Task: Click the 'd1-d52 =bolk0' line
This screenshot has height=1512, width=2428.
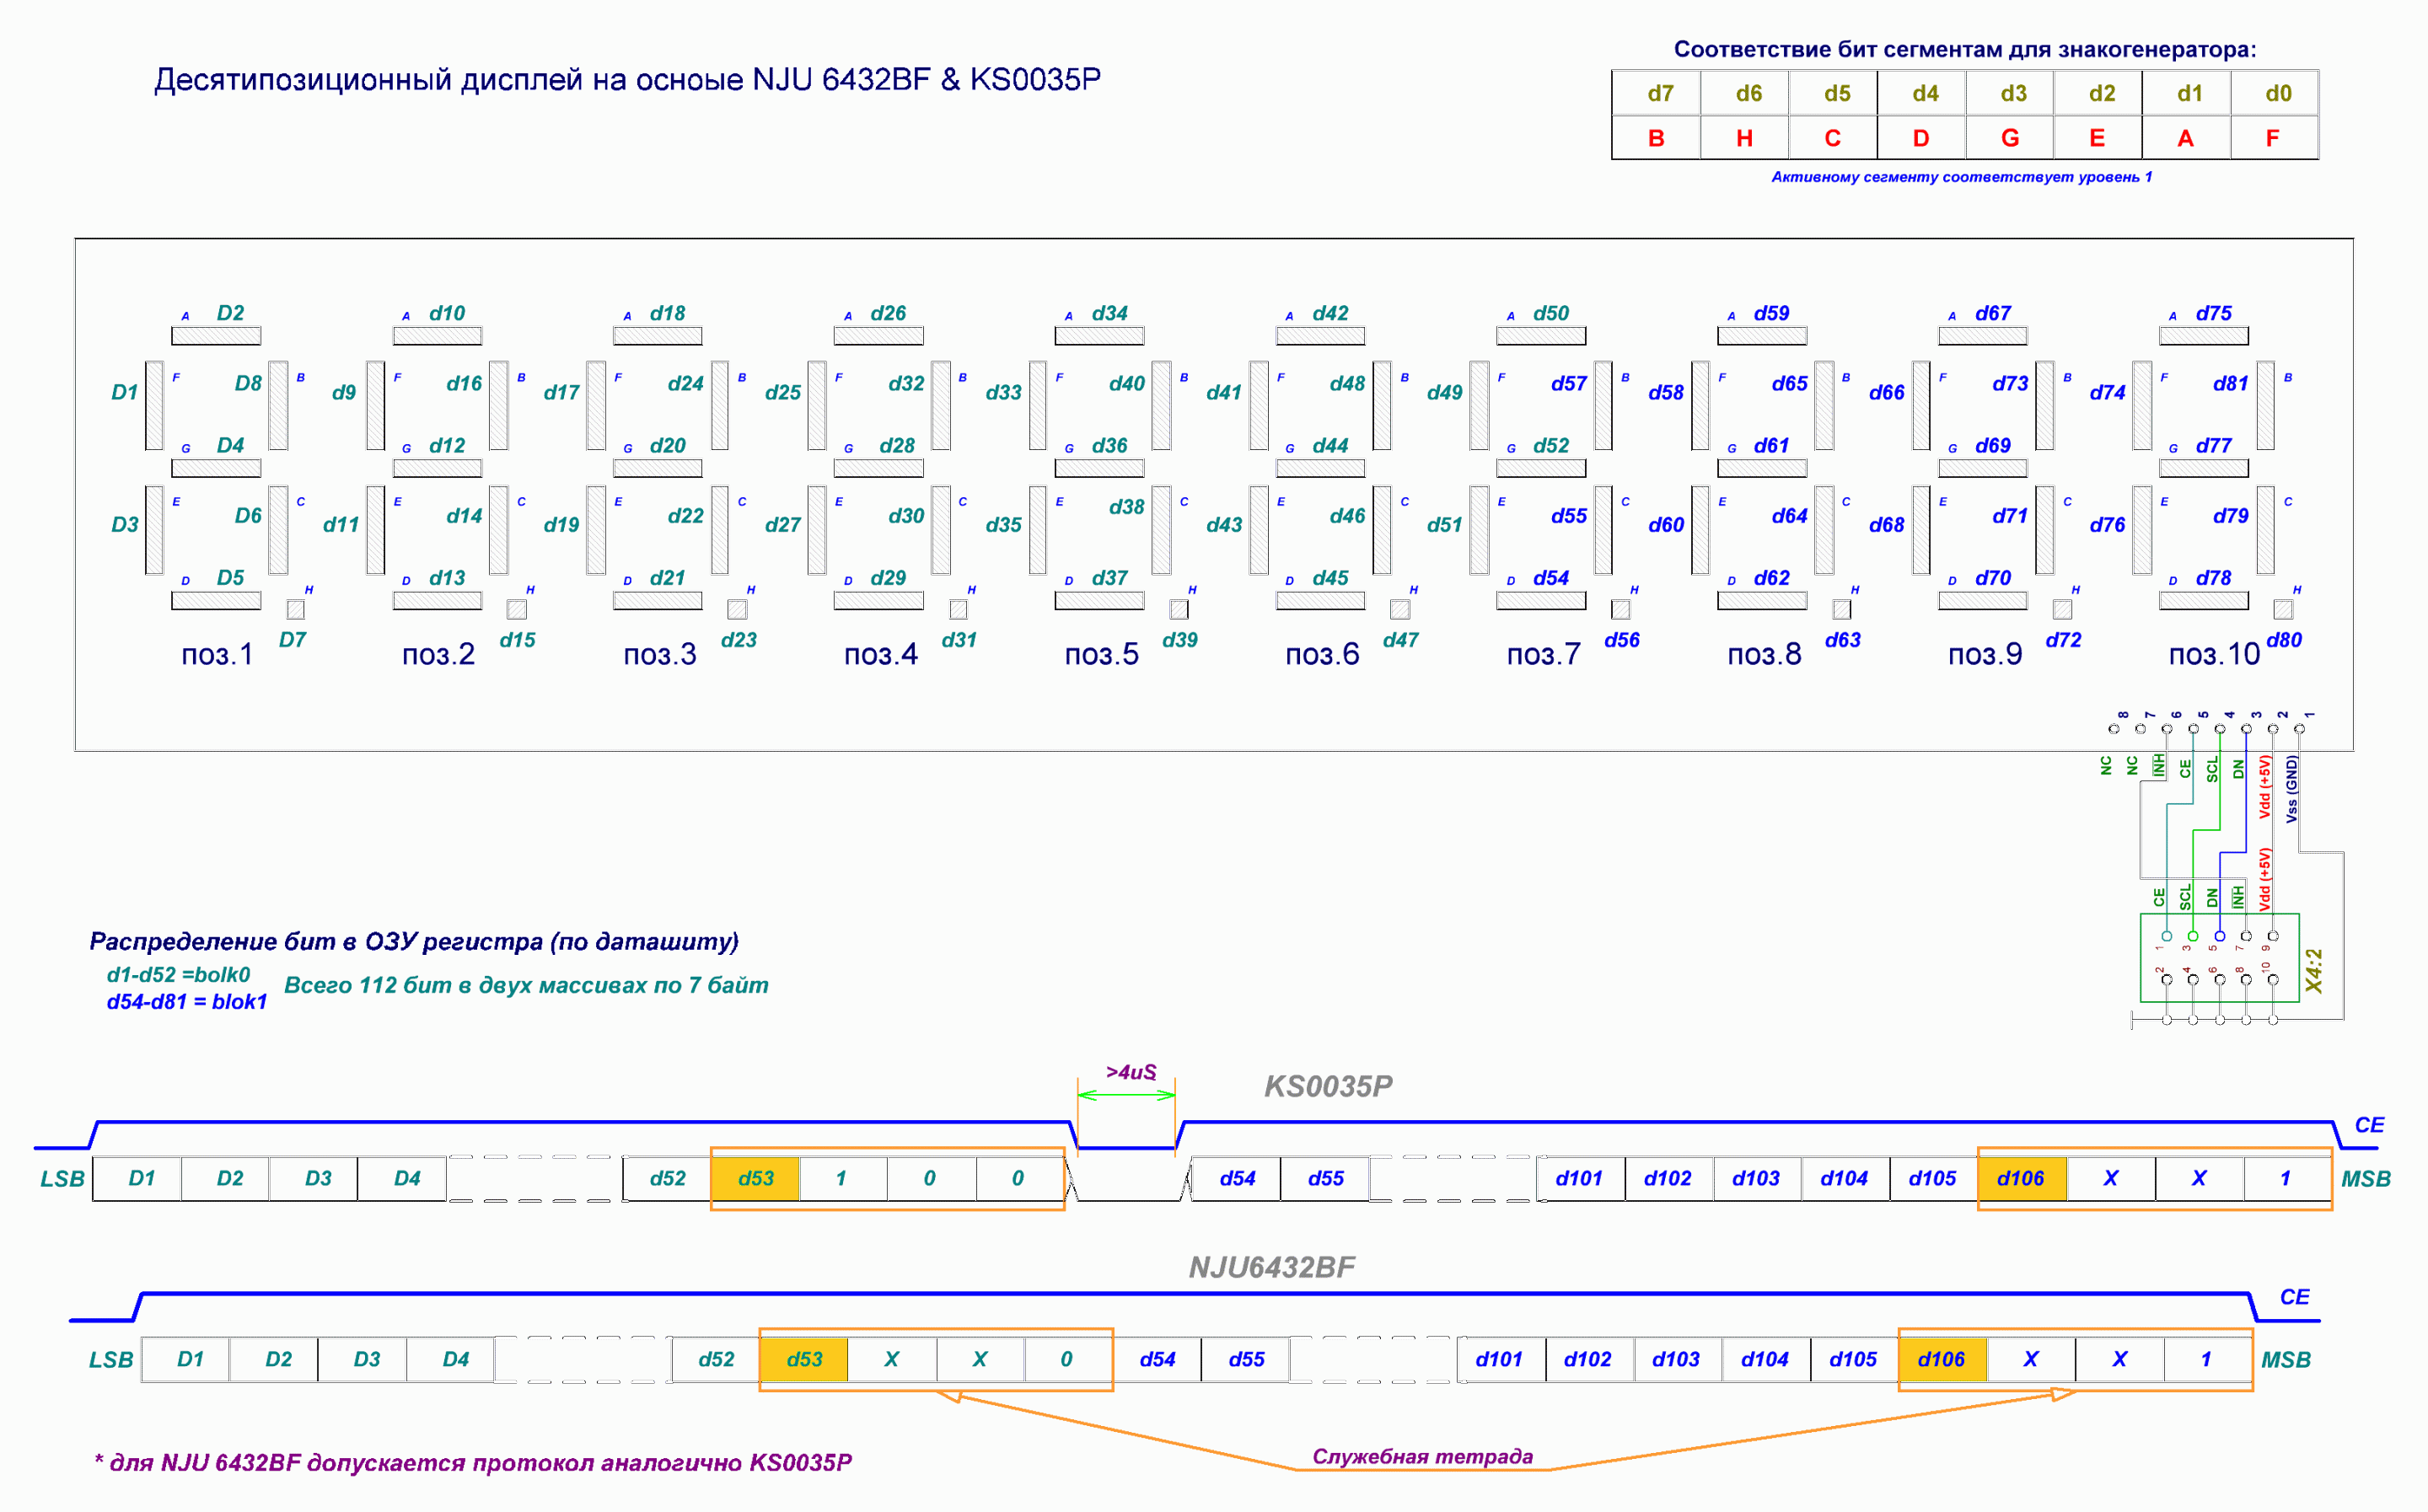Action: click(178, 975)
